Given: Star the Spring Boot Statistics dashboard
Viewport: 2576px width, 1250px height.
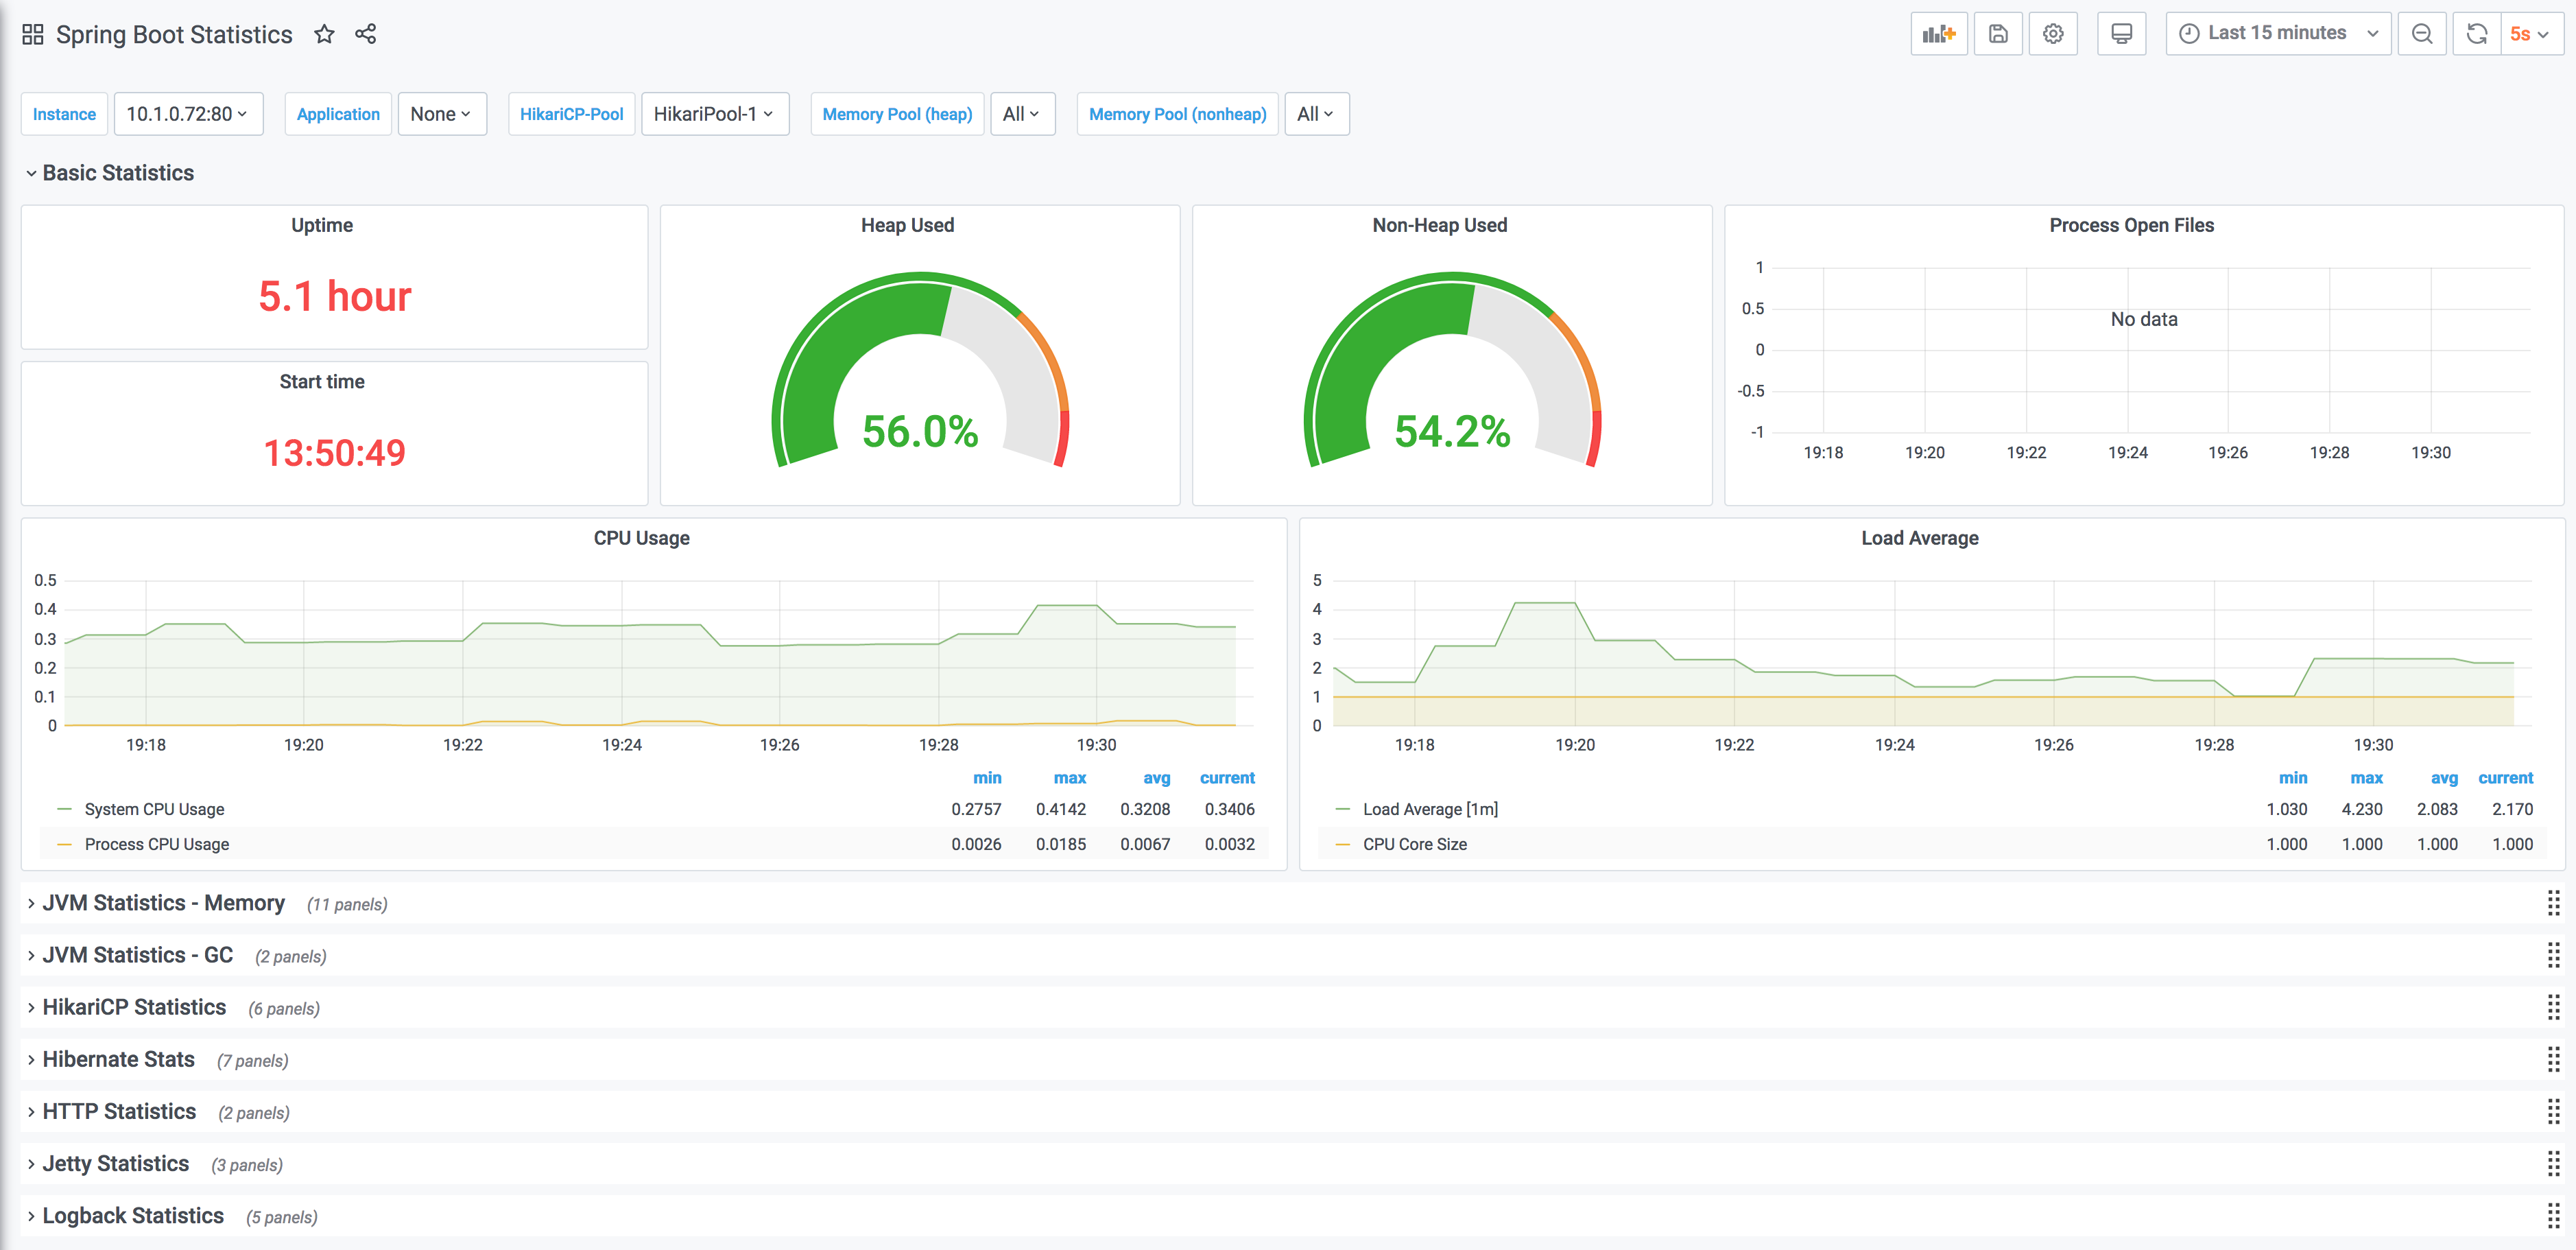Looking at the screenshot, I should tap(324, 35).
